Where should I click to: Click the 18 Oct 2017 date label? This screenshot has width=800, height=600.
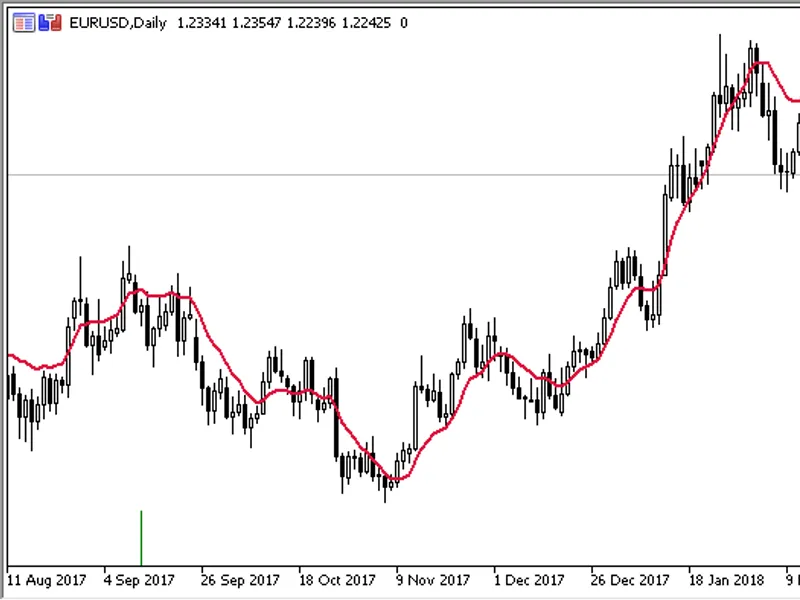pos(337,580)
